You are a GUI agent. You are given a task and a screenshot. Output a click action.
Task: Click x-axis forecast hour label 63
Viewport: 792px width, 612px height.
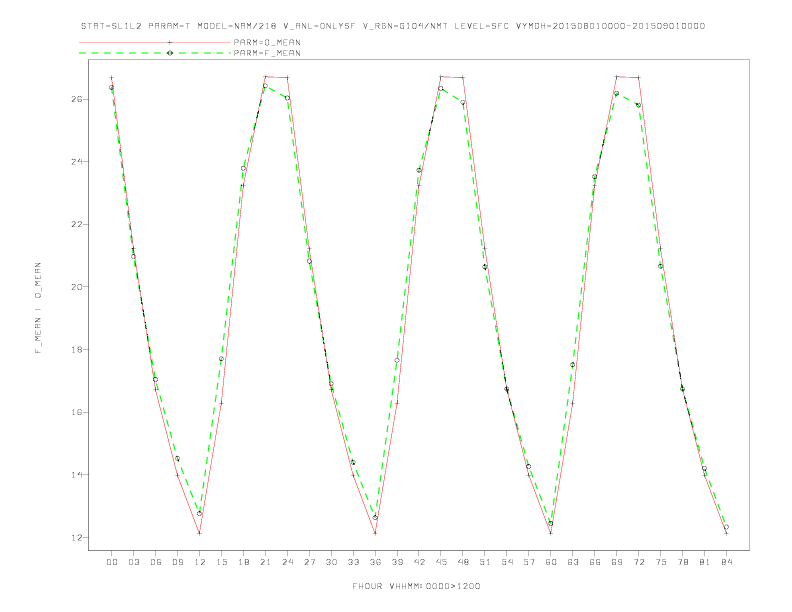pyautogui.click(x=573, y=562)
